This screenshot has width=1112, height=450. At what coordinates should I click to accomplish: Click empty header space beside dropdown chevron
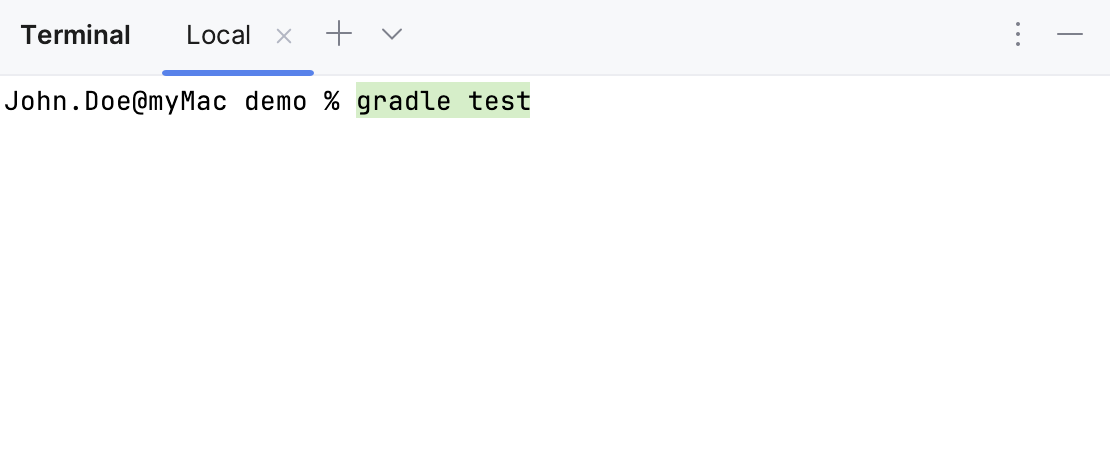(x=700, y=36)
